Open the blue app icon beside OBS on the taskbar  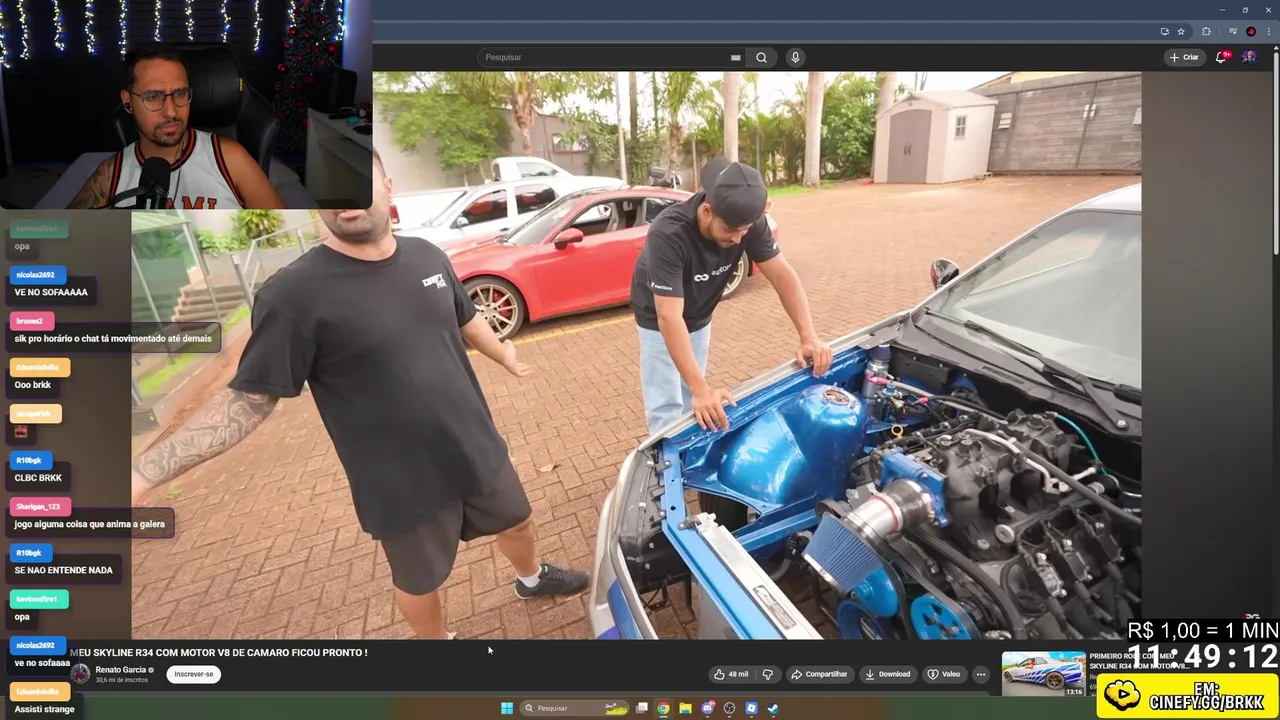point(751,708)
